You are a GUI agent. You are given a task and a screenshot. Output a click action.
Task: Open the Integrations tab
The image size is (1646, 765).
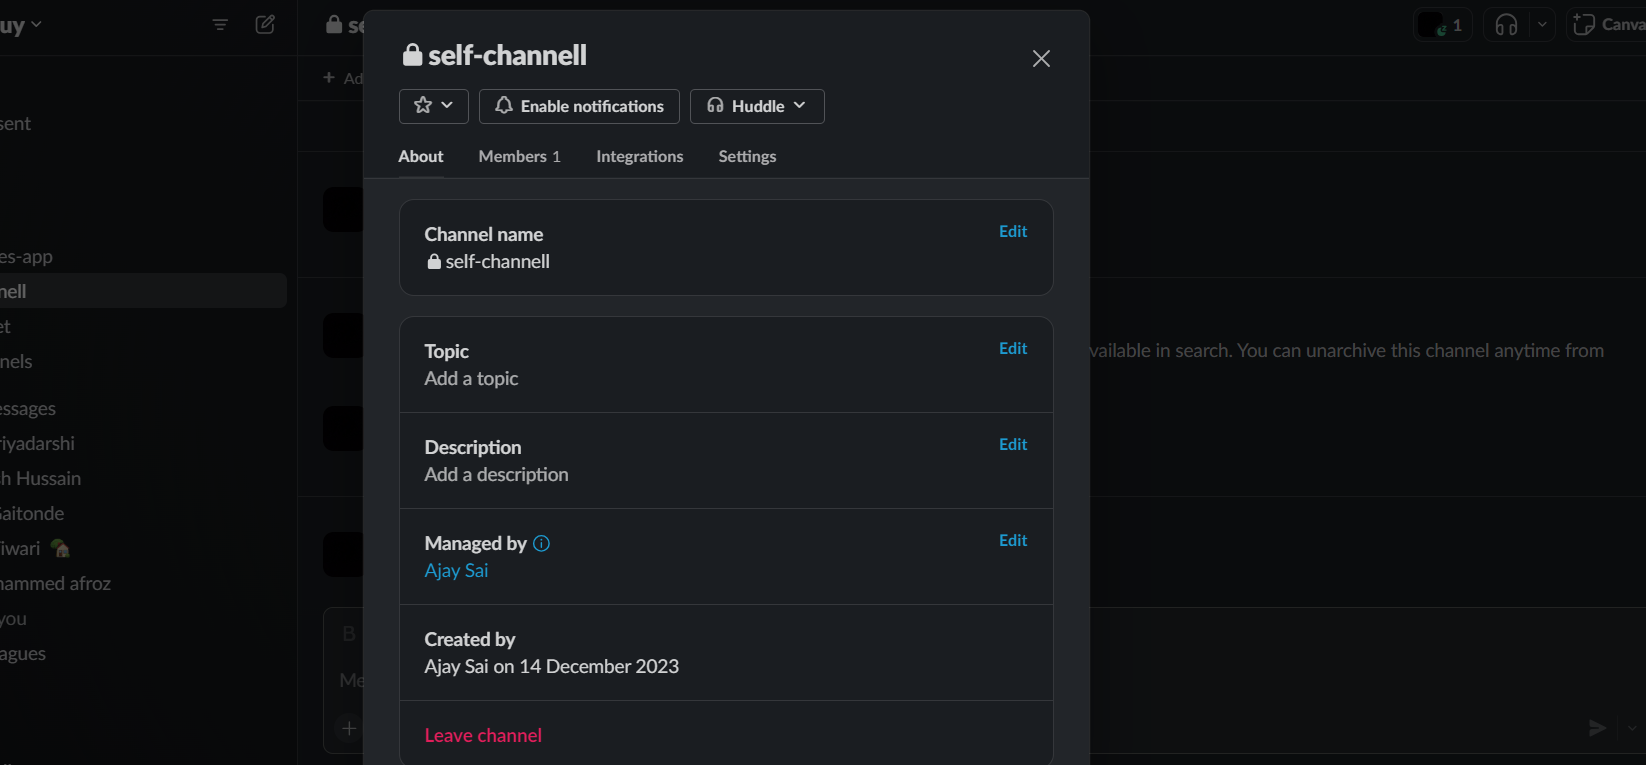[639, 156]
